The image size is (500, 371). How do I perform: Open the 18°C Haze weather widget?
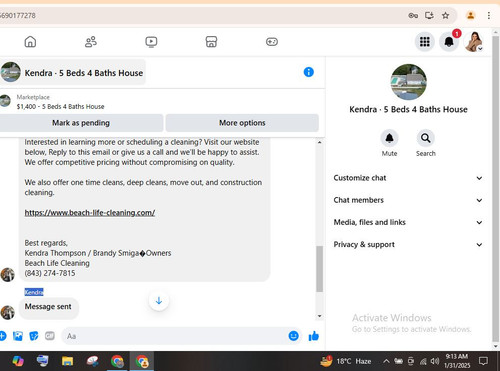tap(346, 361)
